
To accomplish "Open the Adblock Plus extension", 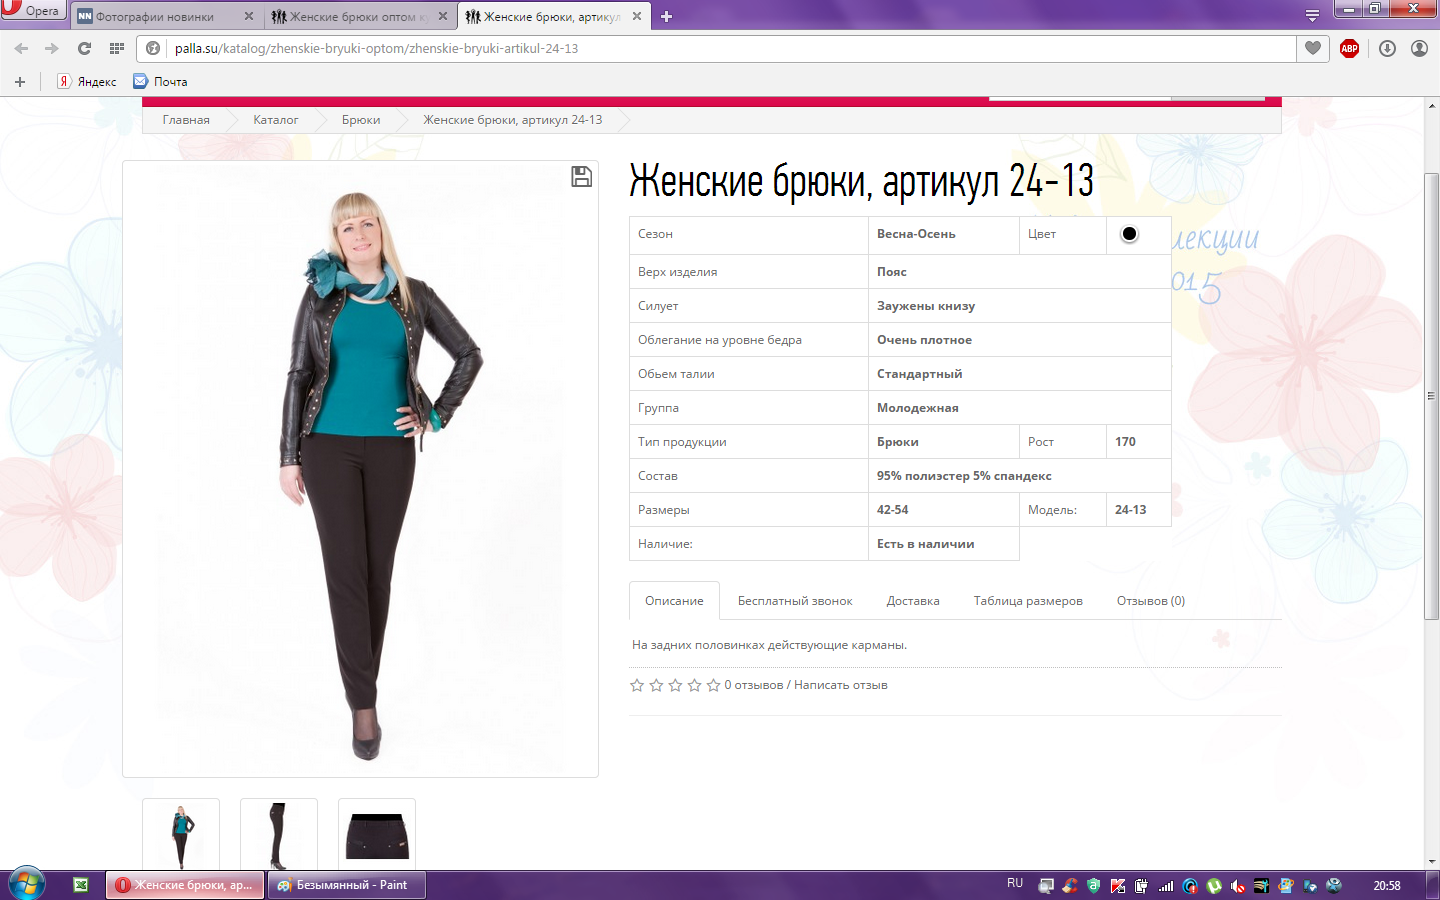I will (1349, 48).
